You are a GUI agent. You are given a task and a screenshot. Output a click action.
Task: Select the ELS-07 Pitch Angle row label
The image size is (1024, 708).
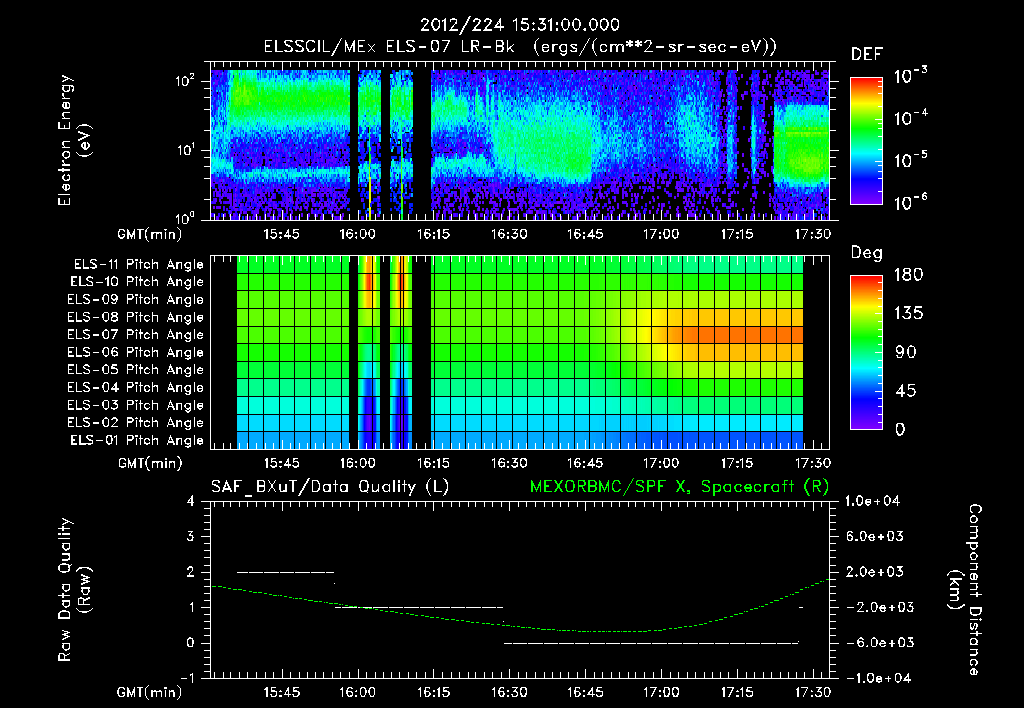click(x=135, y=334)
